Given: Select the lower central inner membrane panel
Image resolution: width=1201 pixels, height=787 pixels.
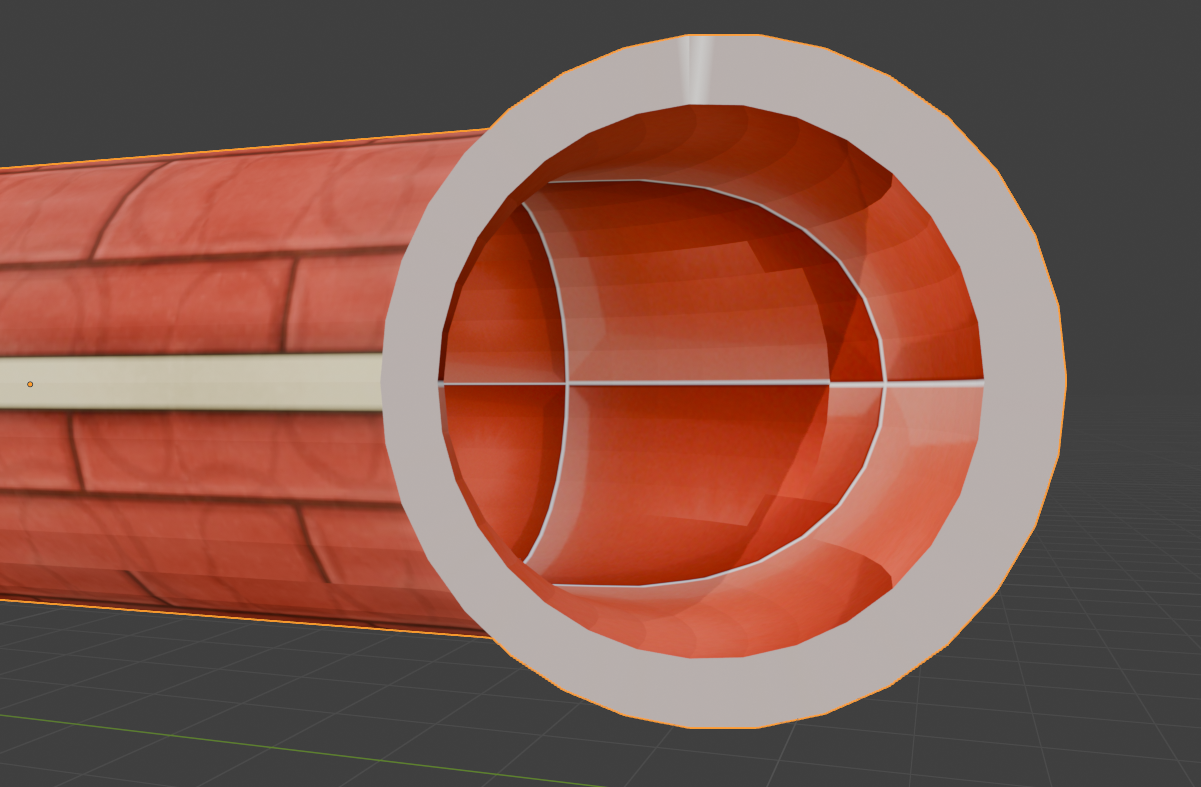Looking at the screenshot, I should click(x=690, y=480).
